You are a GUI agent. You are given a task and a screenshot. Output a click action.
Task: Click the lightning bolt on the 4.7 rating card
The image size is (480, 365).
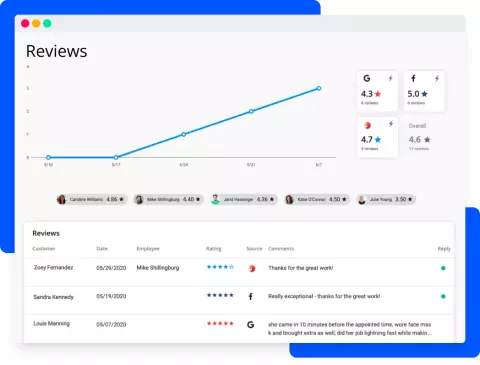click(391, 124)
